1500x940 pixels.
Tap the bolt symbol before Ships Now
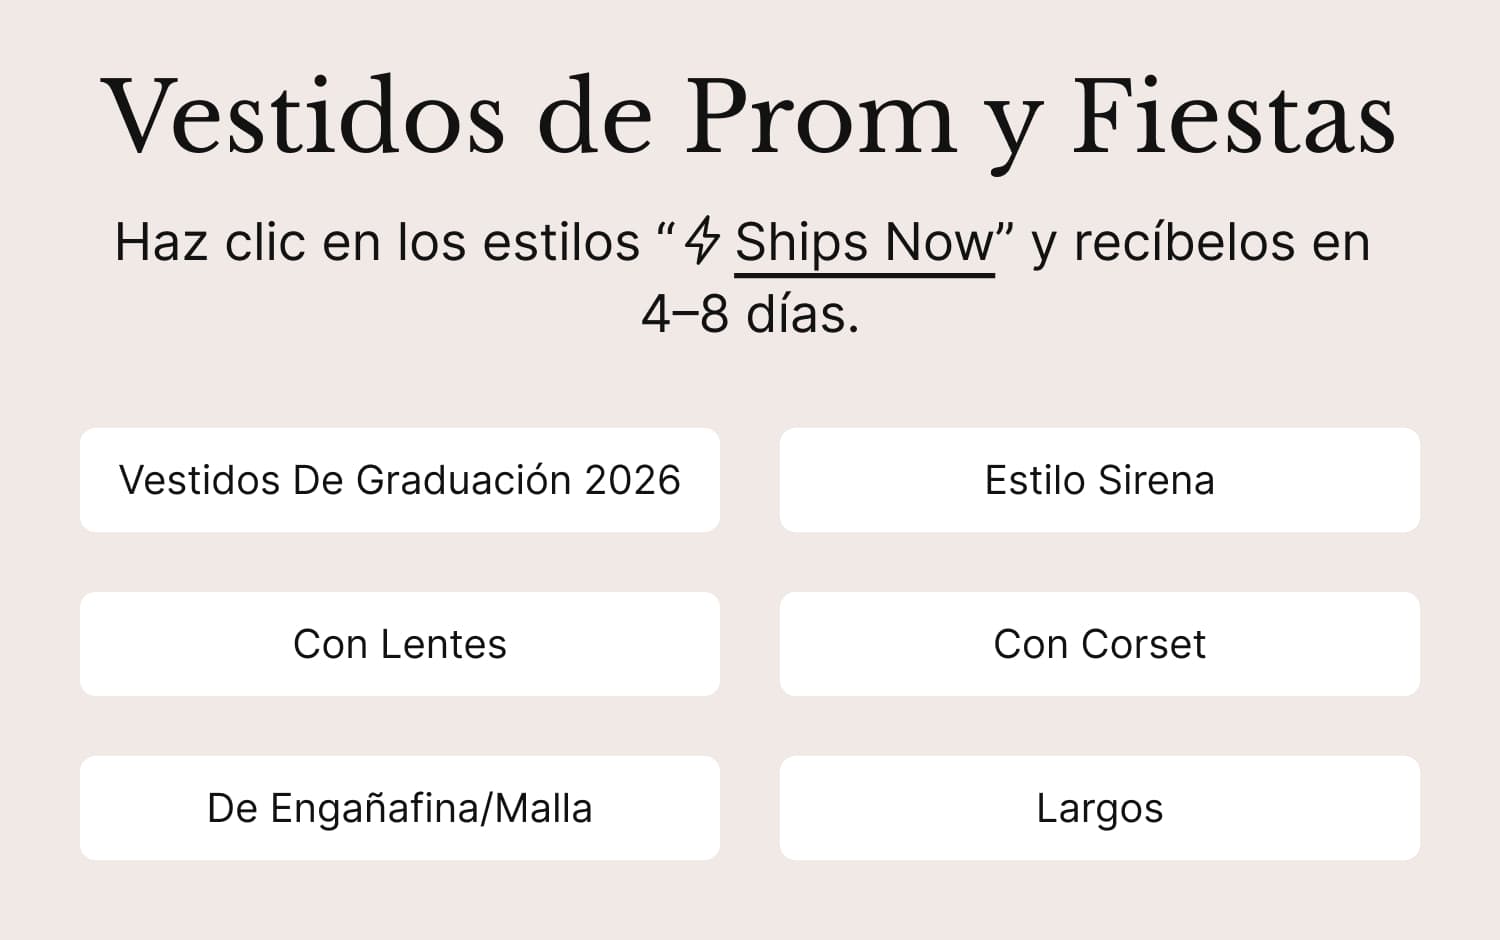703,241
